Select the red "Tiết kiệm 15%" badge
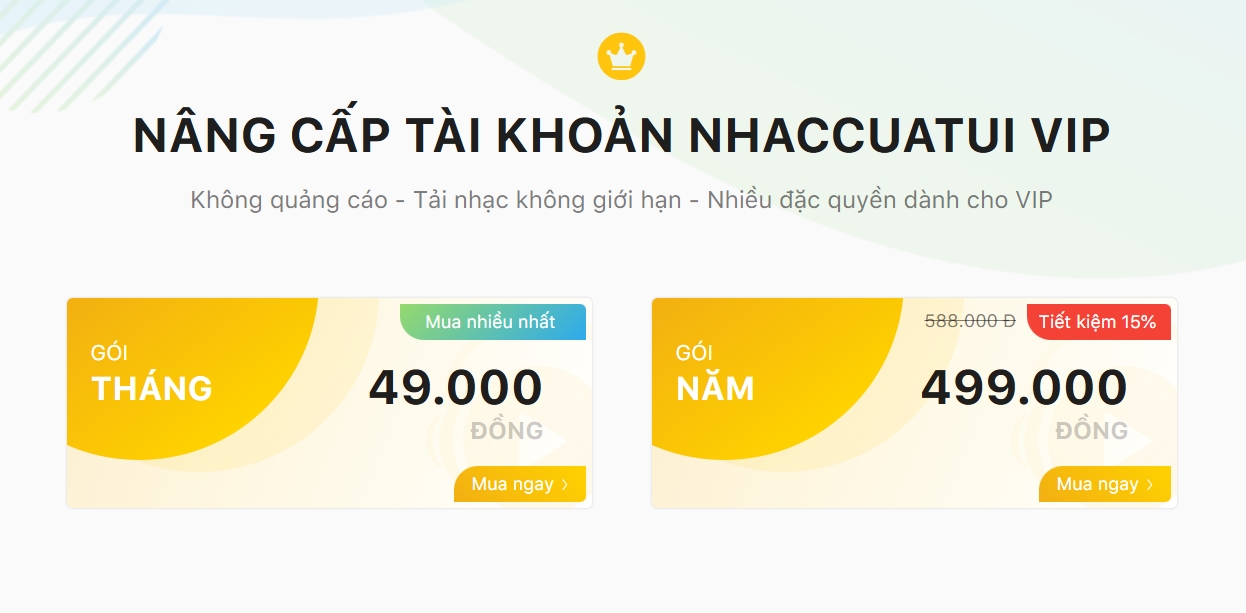This screenshot has width=1246, height=613. point(1097,322)
